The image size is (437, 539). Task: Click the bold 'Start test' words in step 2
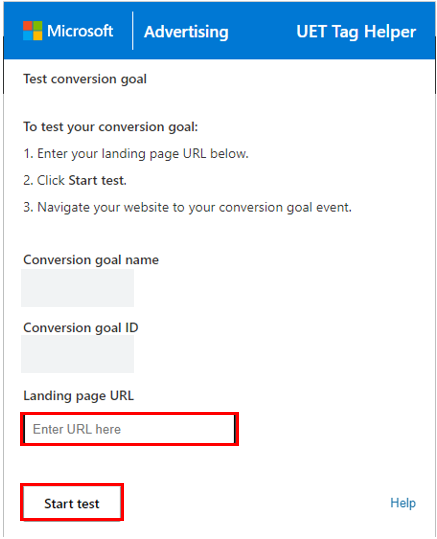pos(98,180)
